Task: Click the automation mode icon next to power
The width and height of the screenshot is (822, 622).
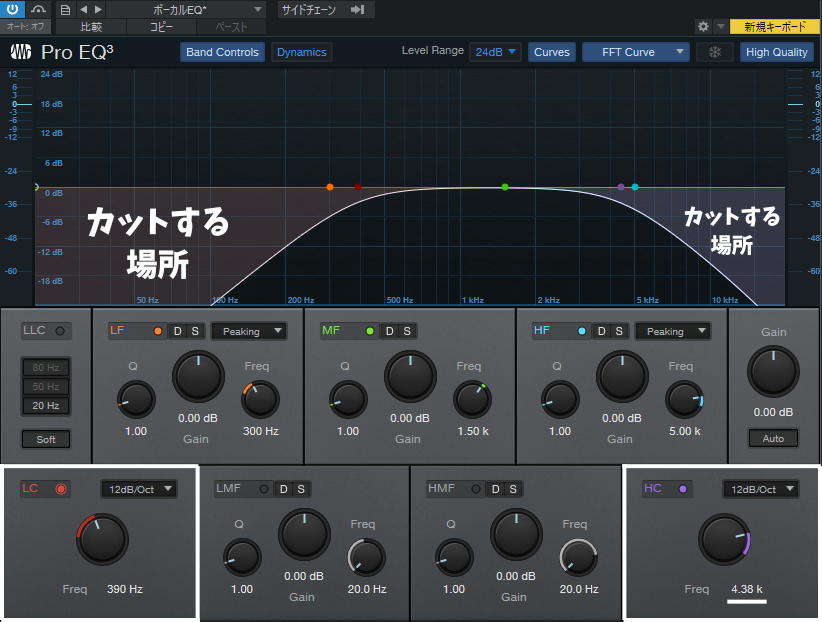Action: 38,9
